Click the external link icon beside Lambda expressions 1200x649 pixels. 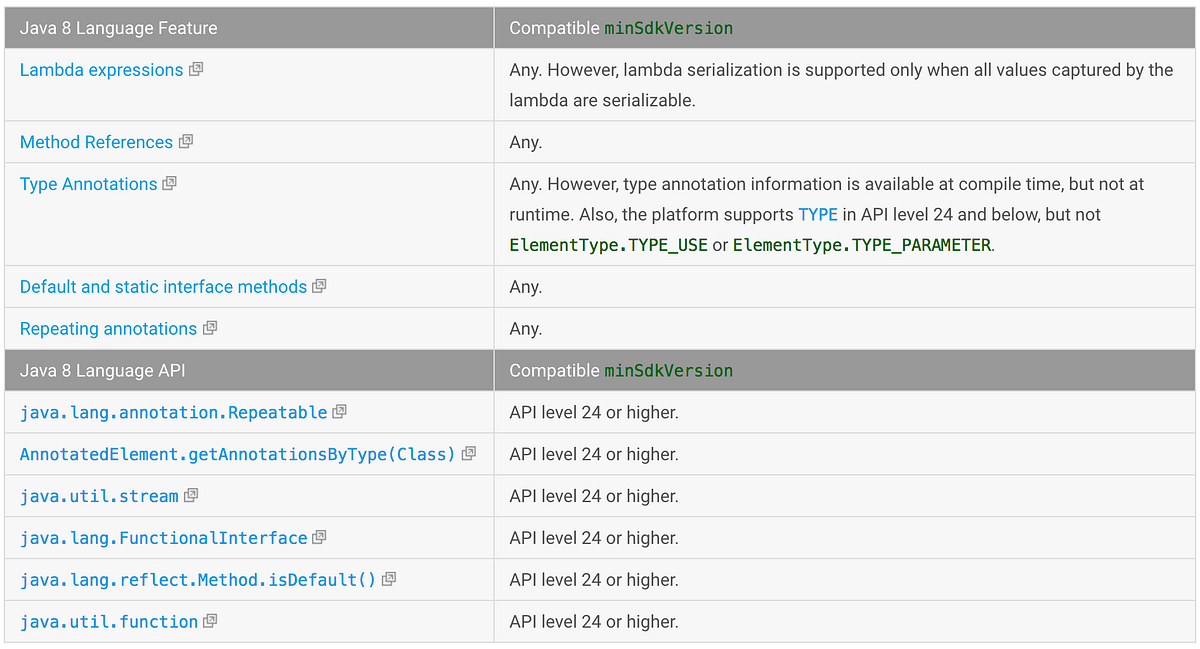196,70
